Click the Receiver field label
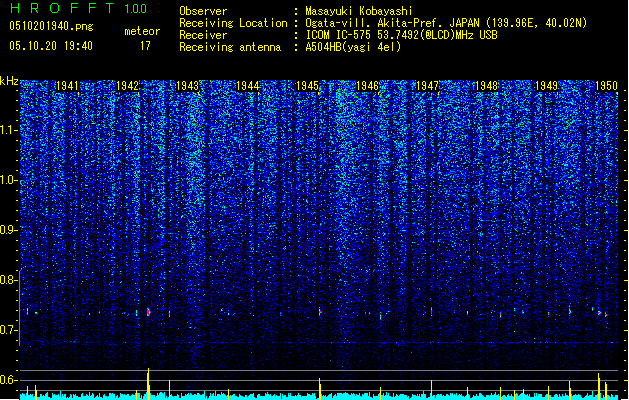629x400 pixels. point(203,35)
